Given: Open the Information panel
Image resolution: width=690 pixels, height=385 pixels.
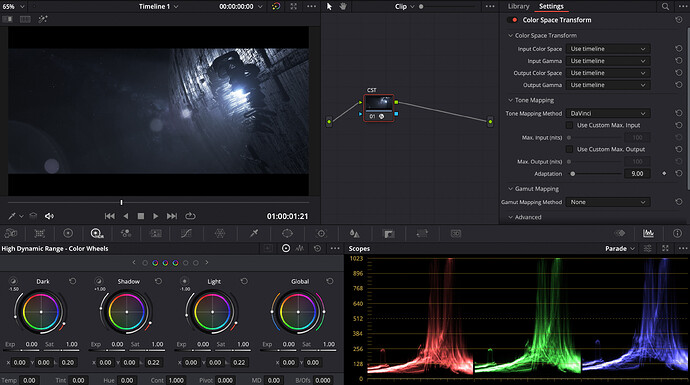Looking at the screenshot, I should tap(677, 233).
